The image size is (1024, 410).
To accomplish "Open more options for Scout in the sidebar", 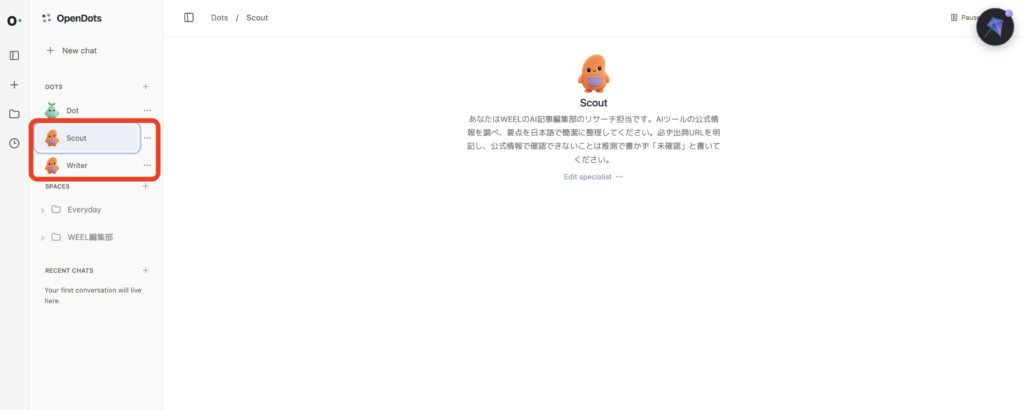I will coord(147,138).
